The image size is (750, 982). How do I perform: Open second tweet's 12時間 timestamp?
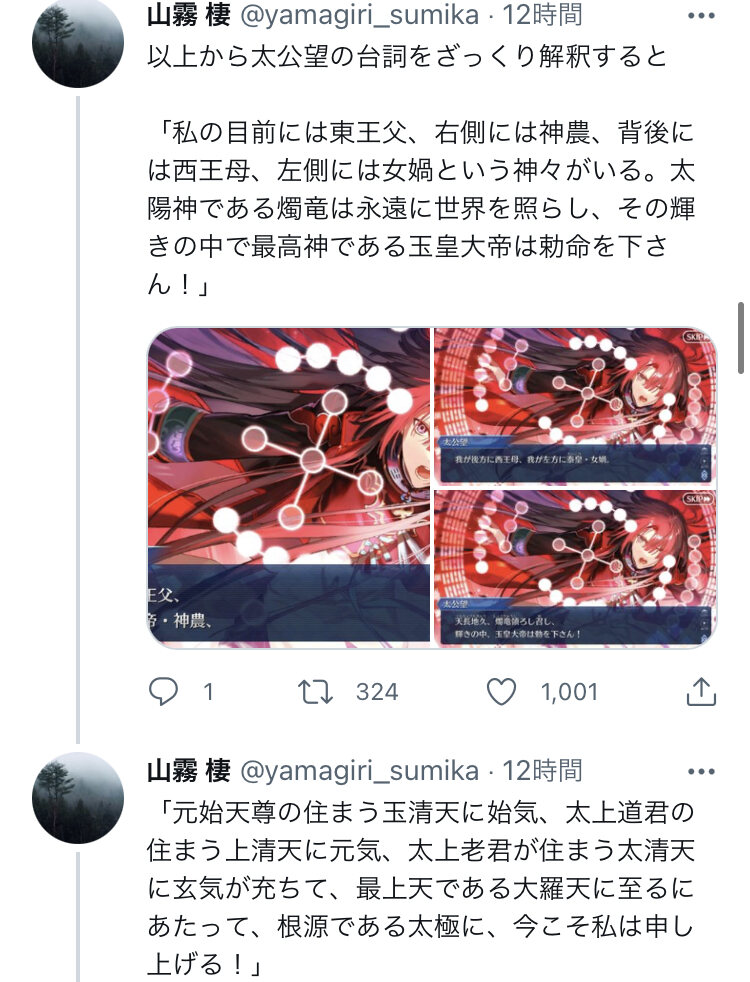click(543, 771)
